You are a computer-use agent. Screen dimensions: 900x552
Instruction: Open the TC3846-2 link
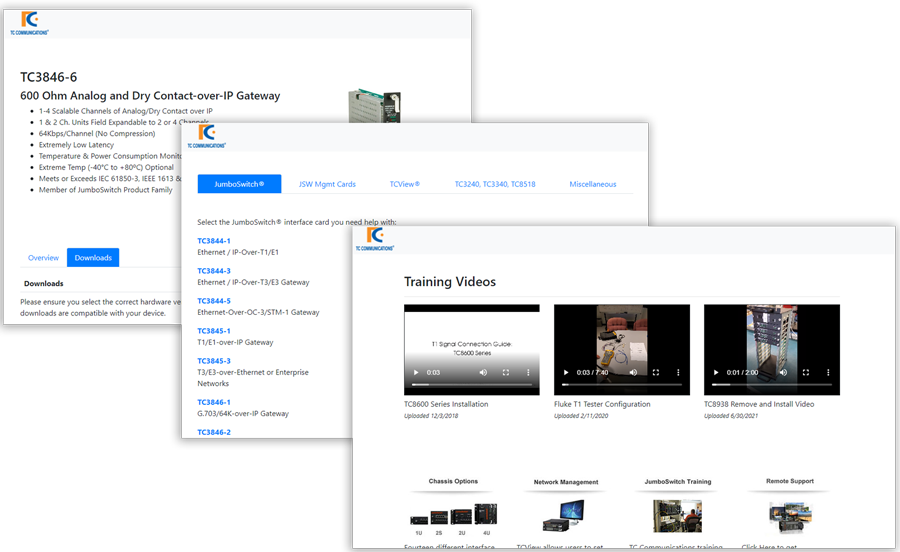click(x=214, y=432)
